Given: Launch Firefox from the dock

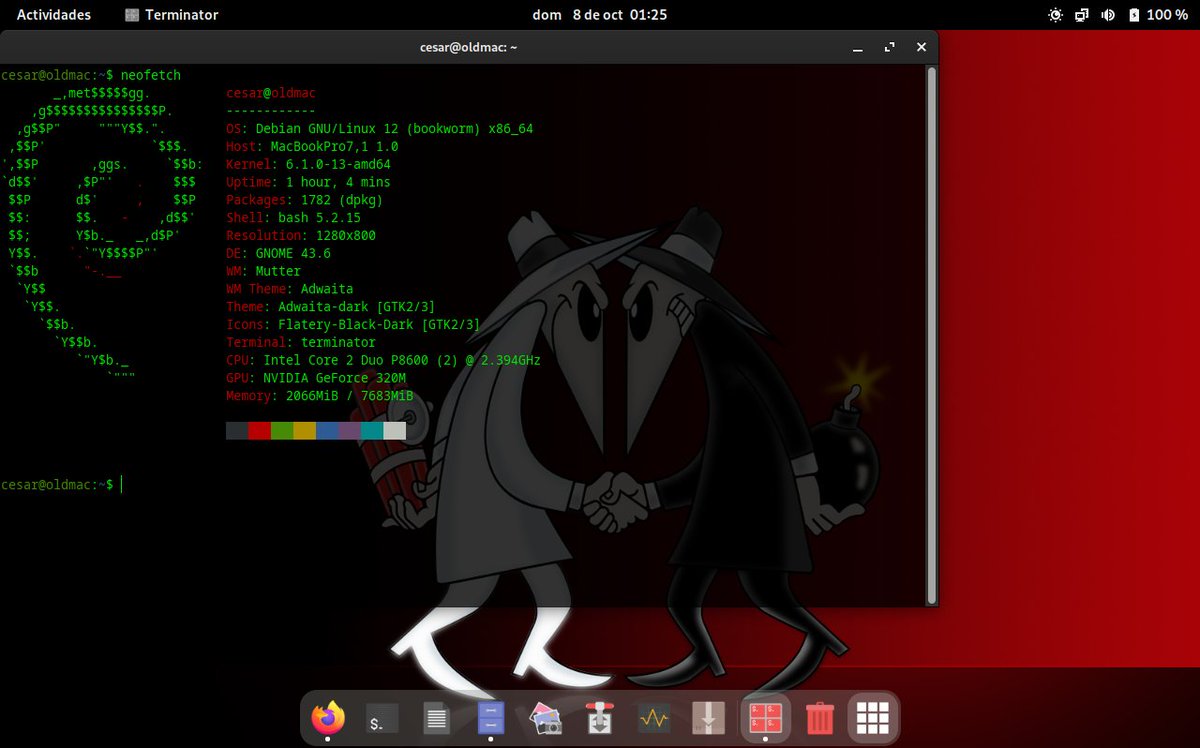Looking at the screenshot, I should pyautogui.click(x=328, y=717).
